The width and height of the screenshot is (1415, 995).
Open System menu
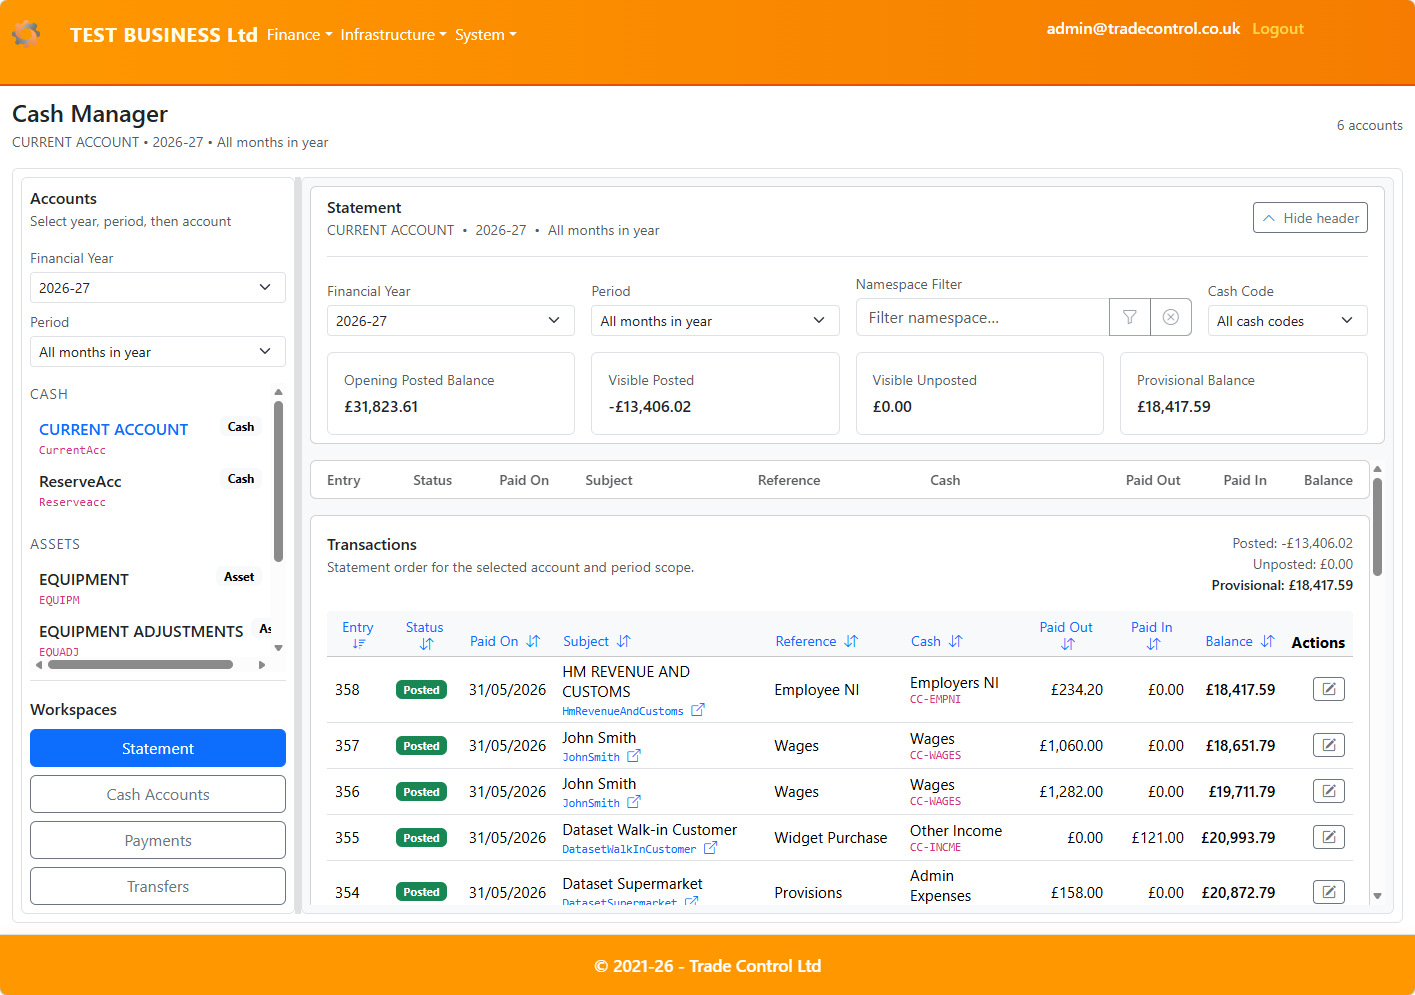pos(485,34)
